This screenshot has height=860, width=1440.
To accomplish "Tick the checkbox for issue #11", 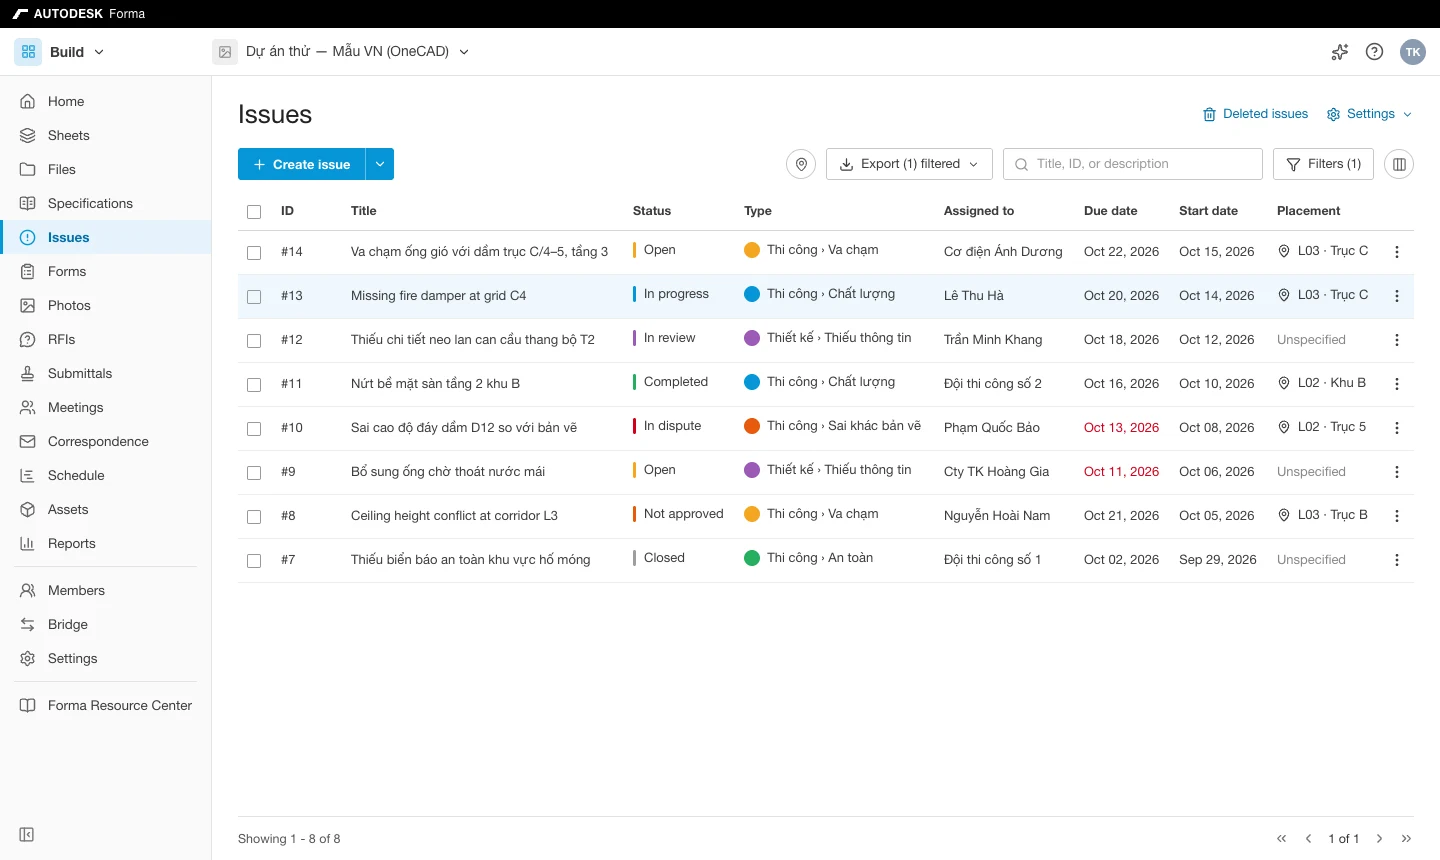I will pos(254,385).
